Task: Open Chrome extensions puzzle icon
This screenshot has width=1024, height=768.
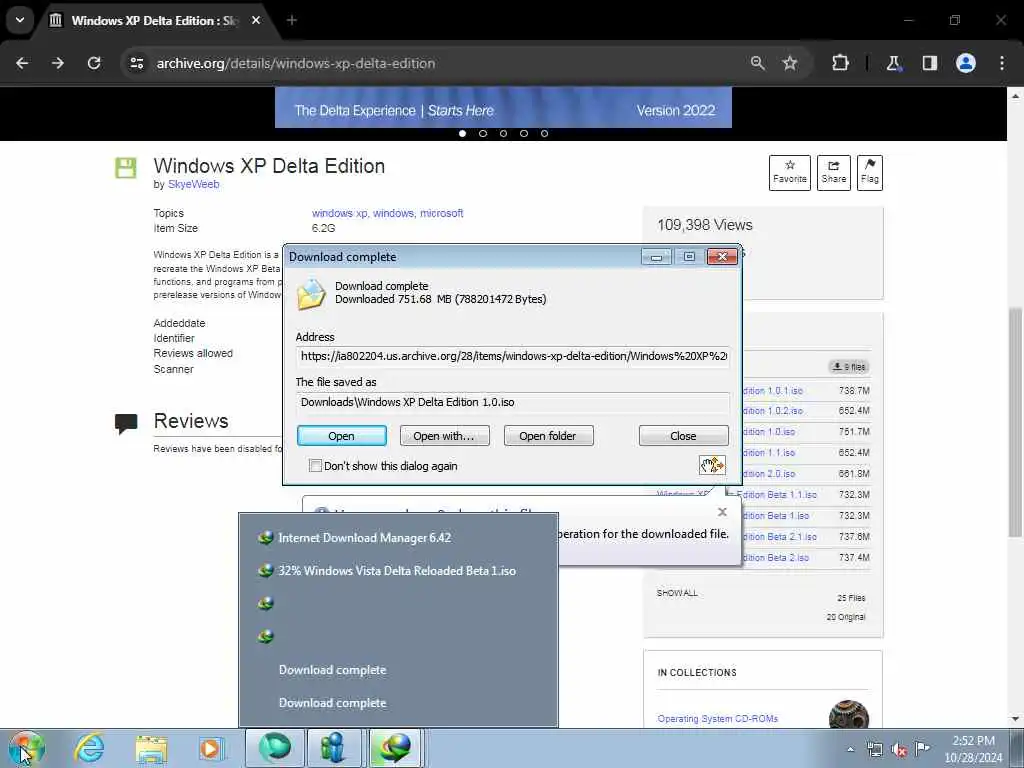Action: tap(840, 63)
